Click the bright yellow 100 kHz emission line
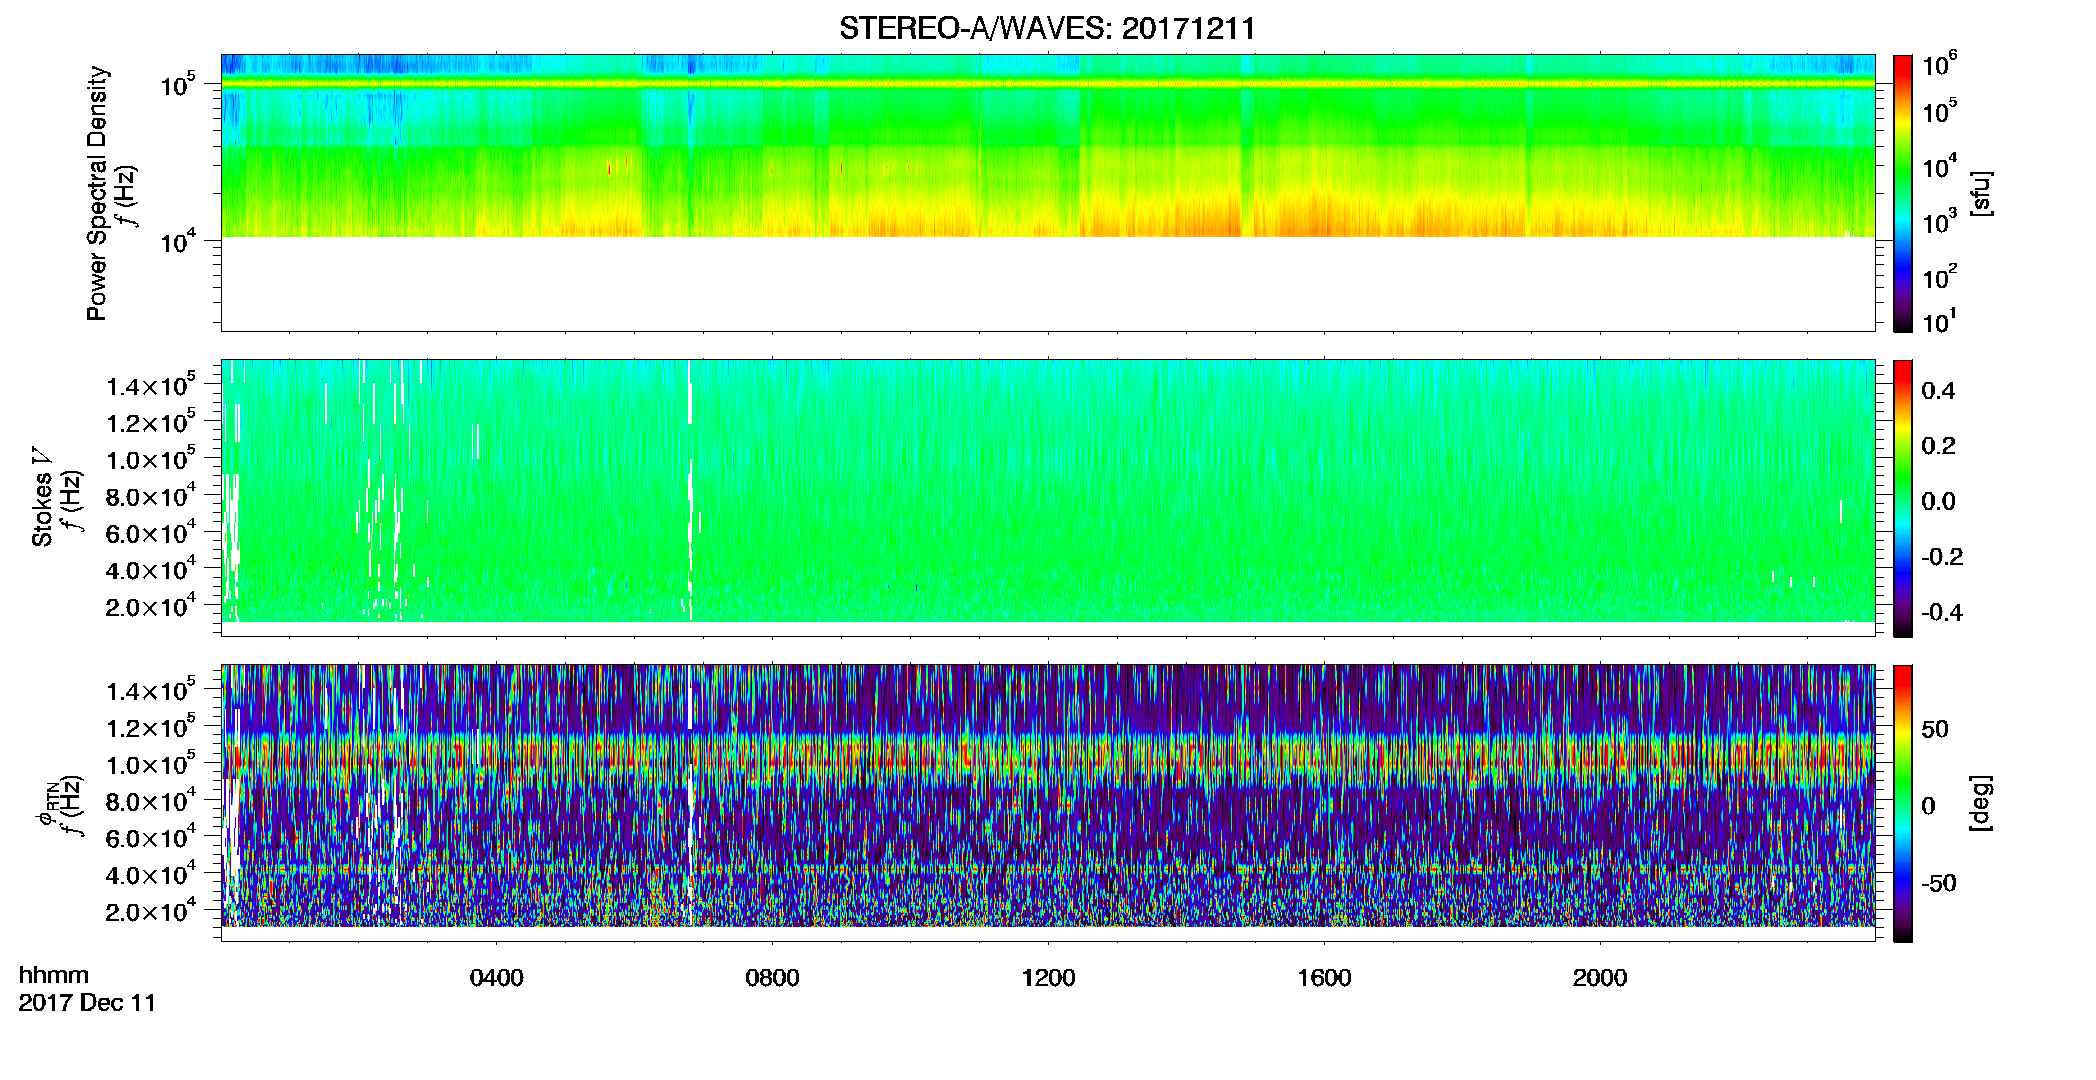Image resolution: width=2096 pixels, height=1080 pixels. coord(1047,84)
